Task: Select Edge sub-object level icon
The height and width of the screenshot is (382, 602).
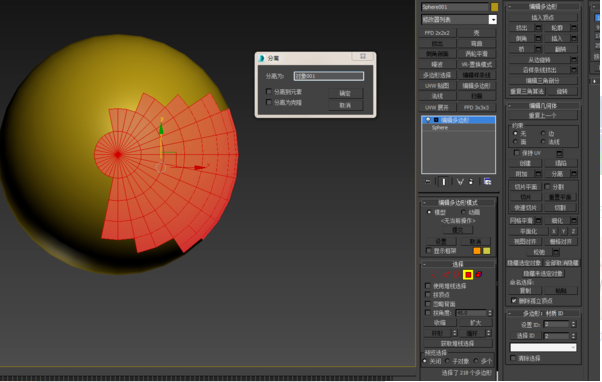Action: tap(446, 275)
